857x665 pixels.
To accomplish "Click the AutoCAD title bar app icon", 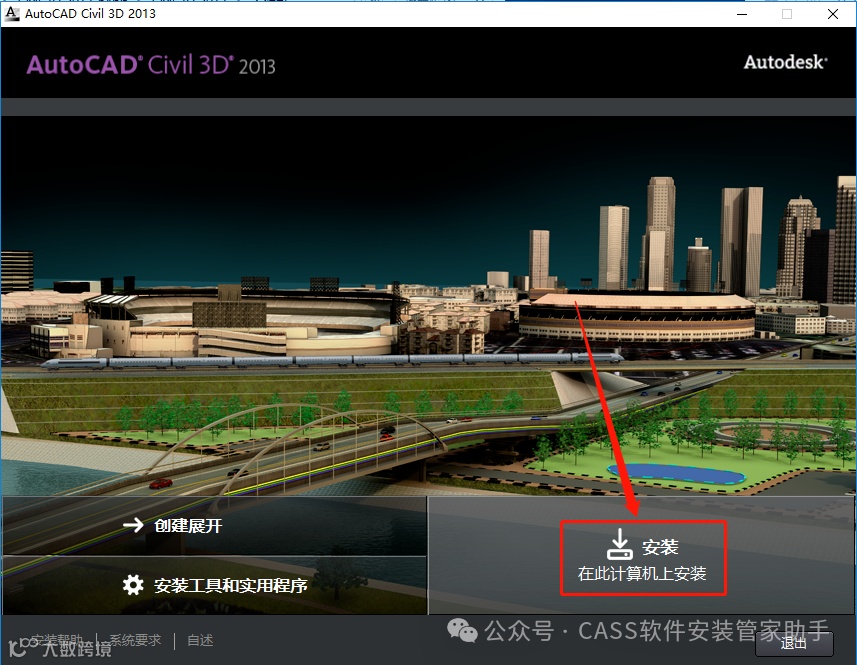I will 11,13.
